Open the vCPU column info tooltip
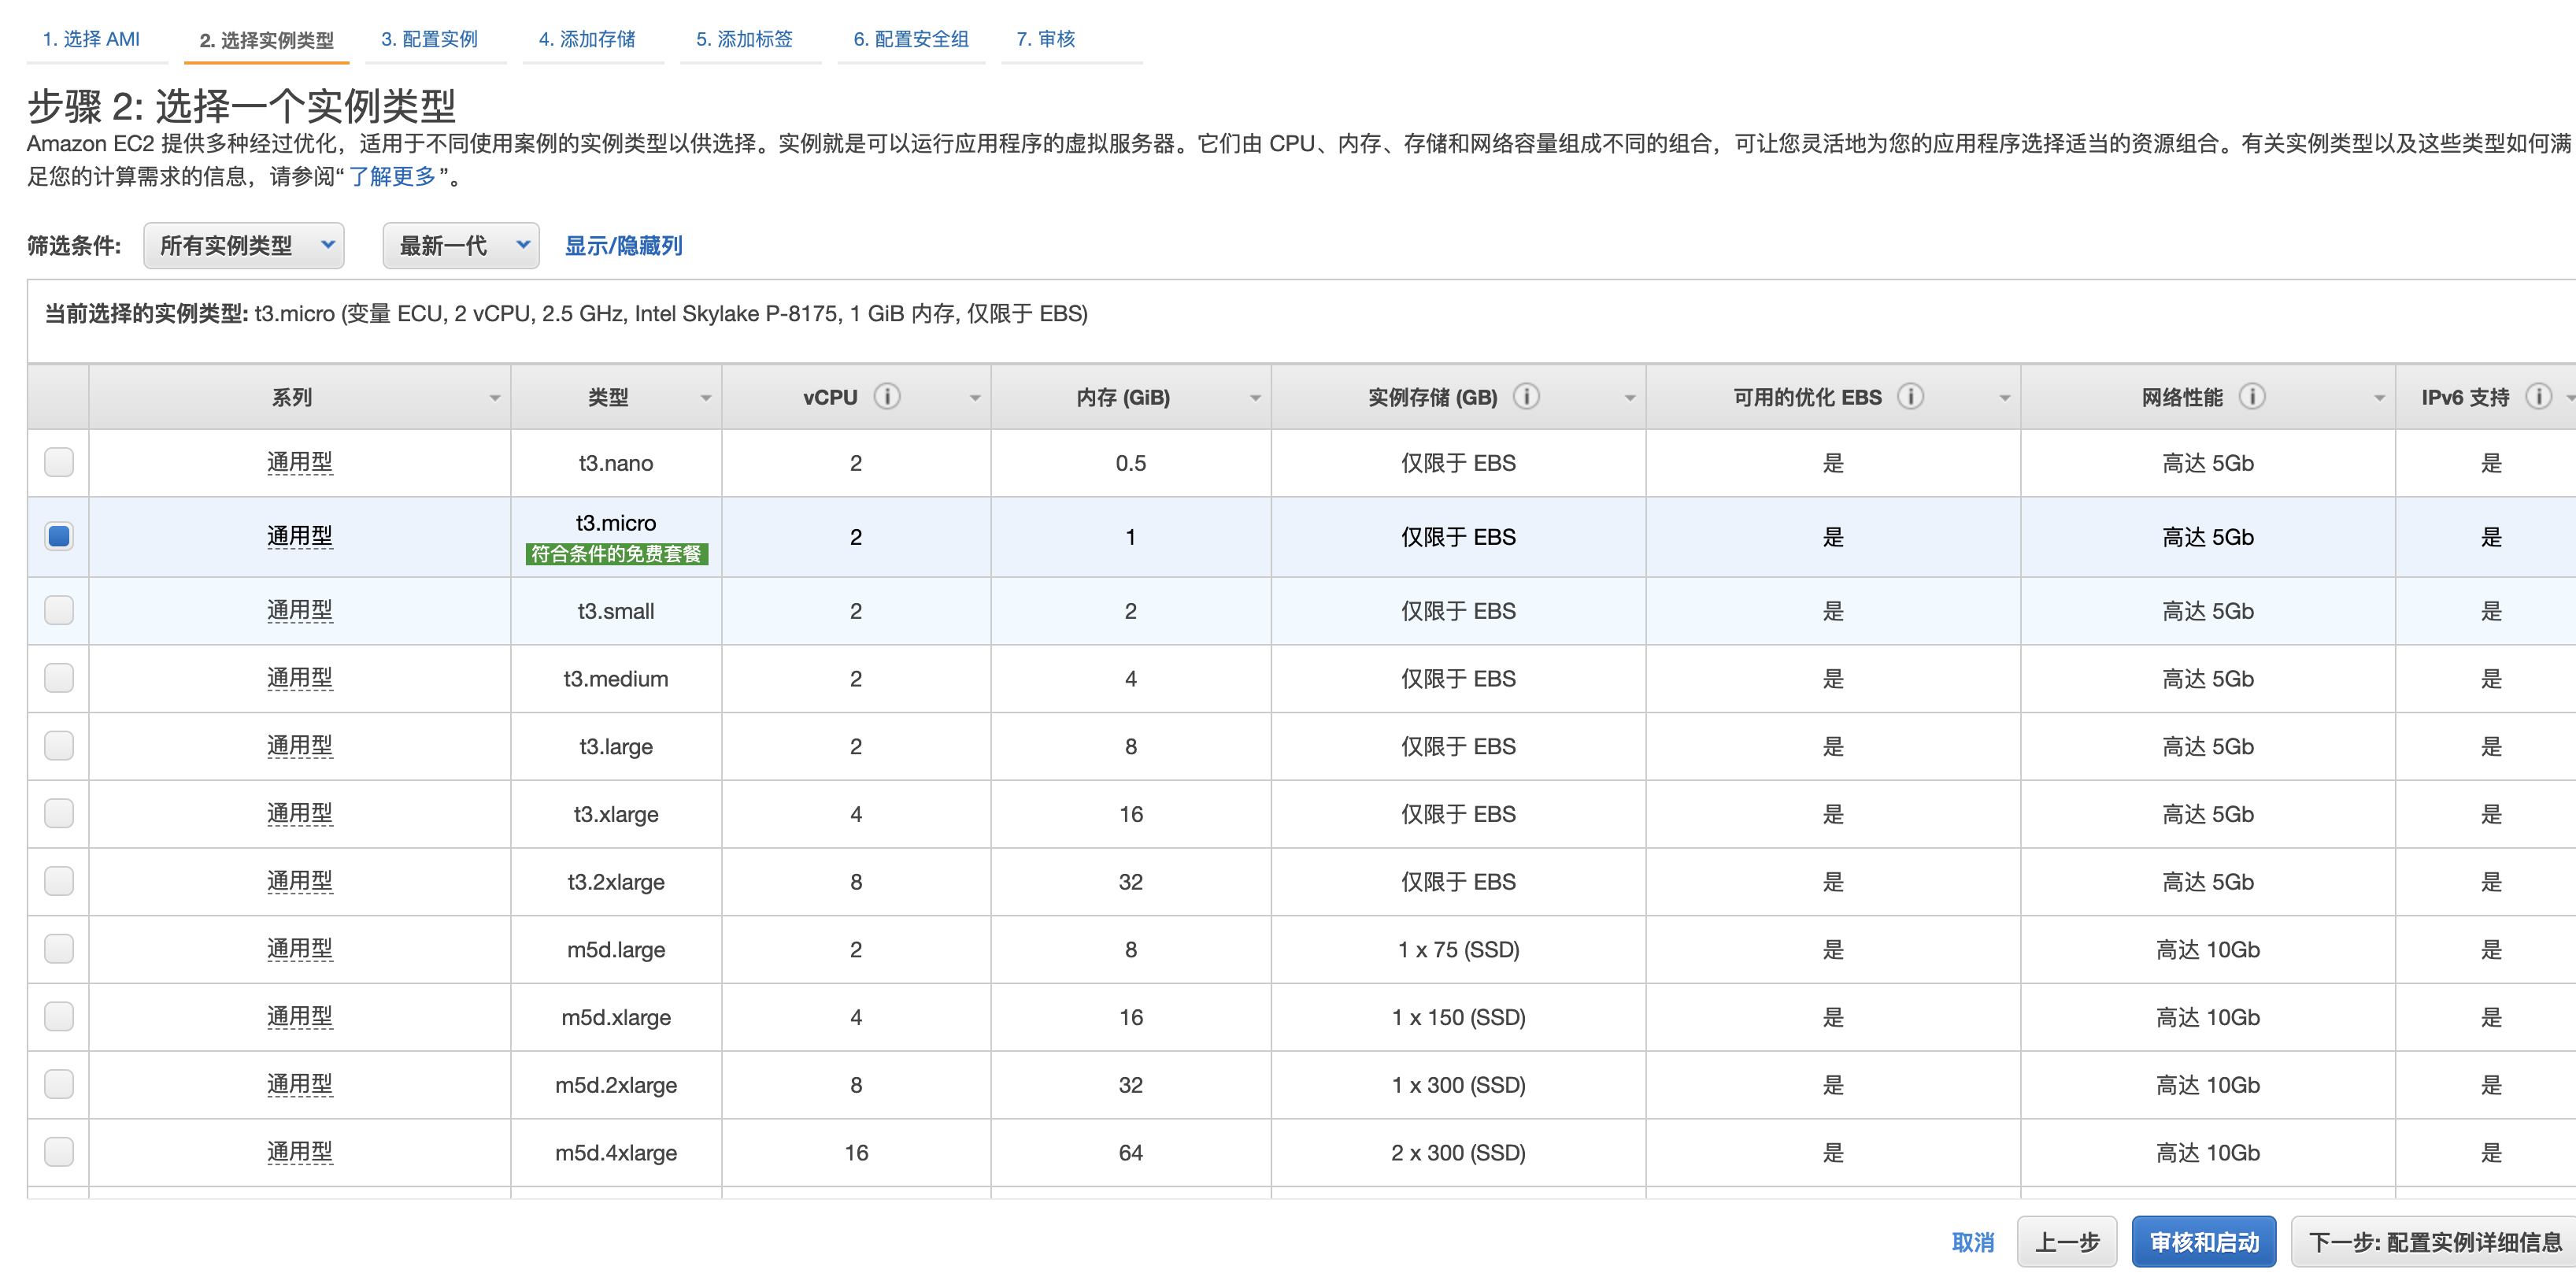The height and width of the screenshot is (1277, 2576). click(888, 396)
